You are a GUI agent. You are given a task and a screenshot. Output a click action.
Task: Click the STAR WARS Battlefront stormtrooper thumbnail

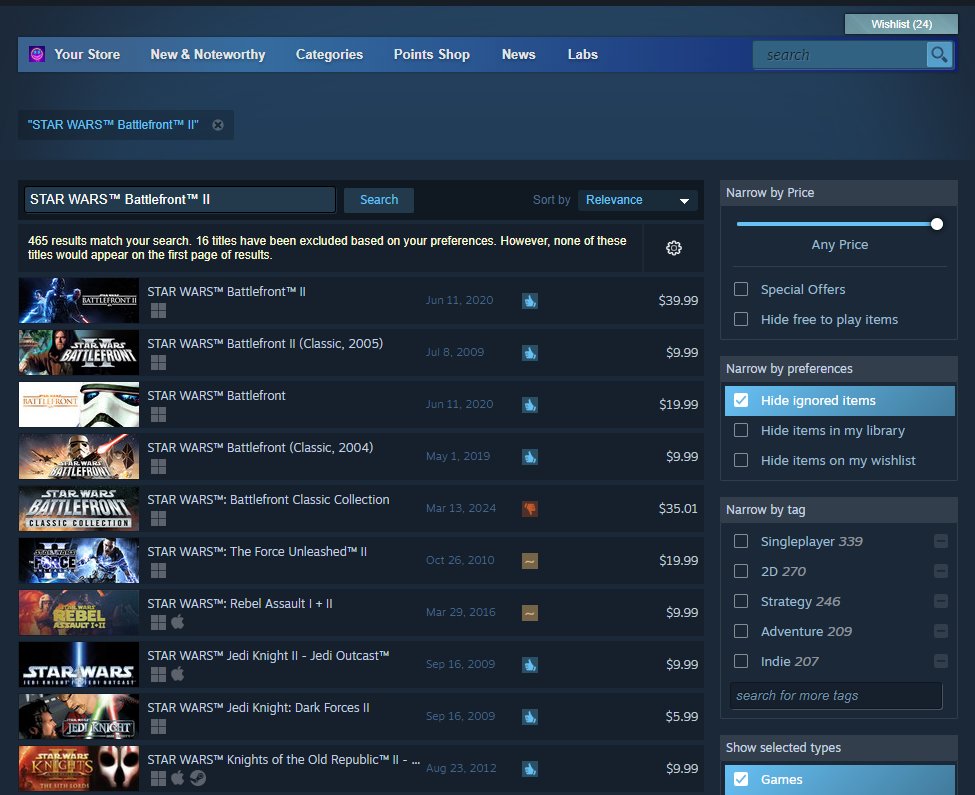point(79,405)
